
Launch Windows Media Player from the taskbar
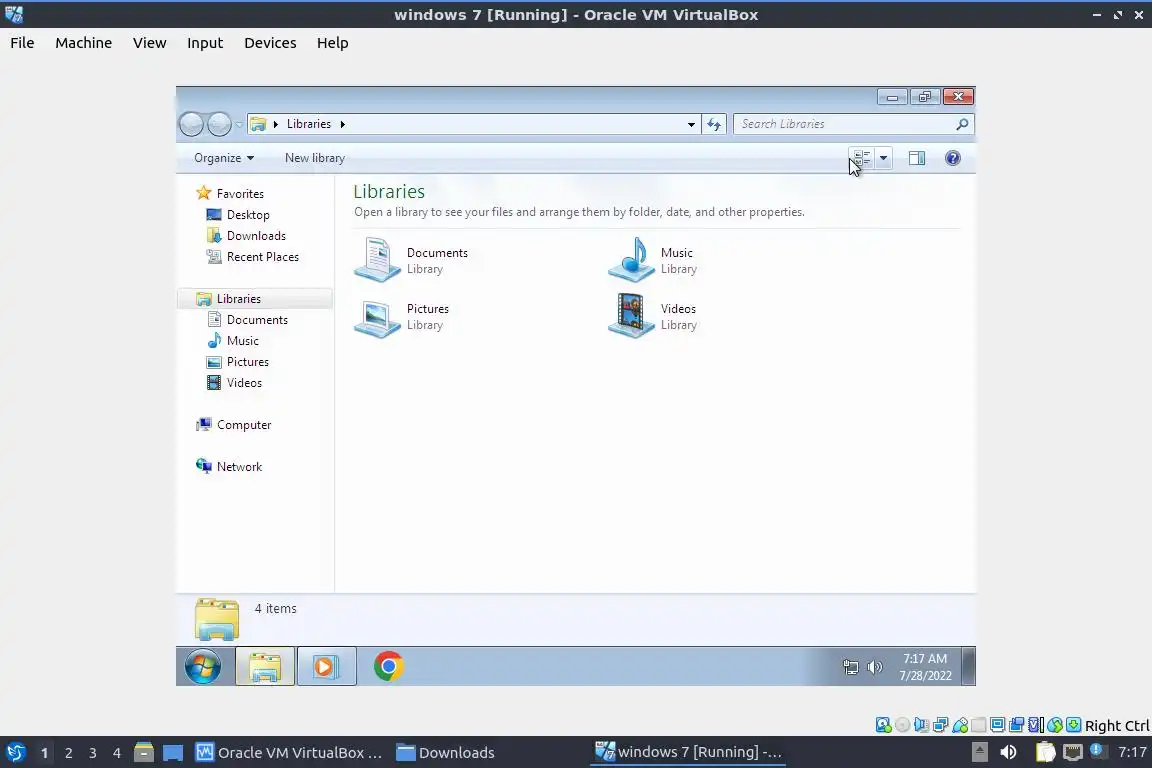click(x=326, y=667)
